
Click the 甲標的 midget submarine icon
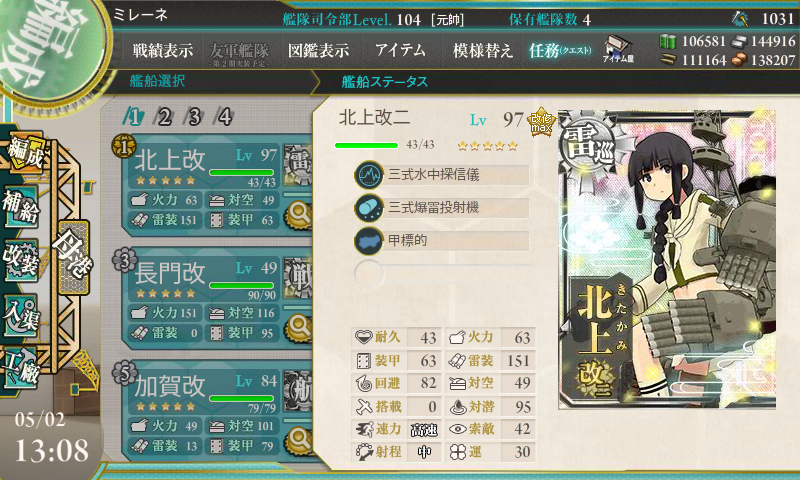pyautogui.click(x=369, y=240)
